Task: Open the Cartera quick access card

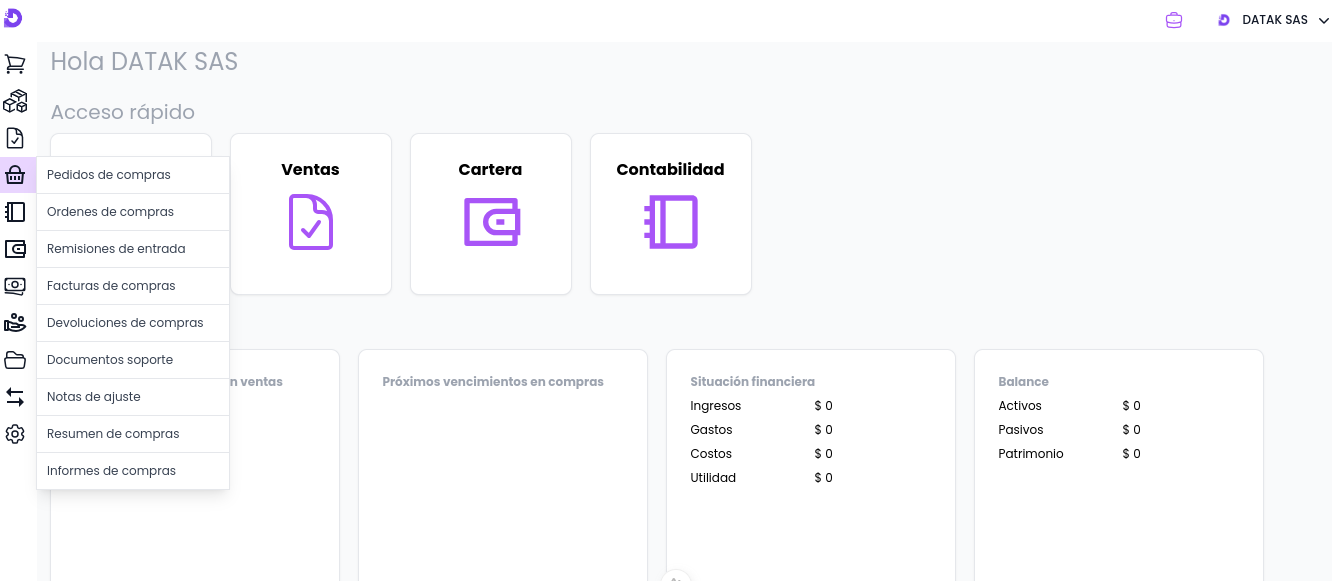Action: coord(491,214)
